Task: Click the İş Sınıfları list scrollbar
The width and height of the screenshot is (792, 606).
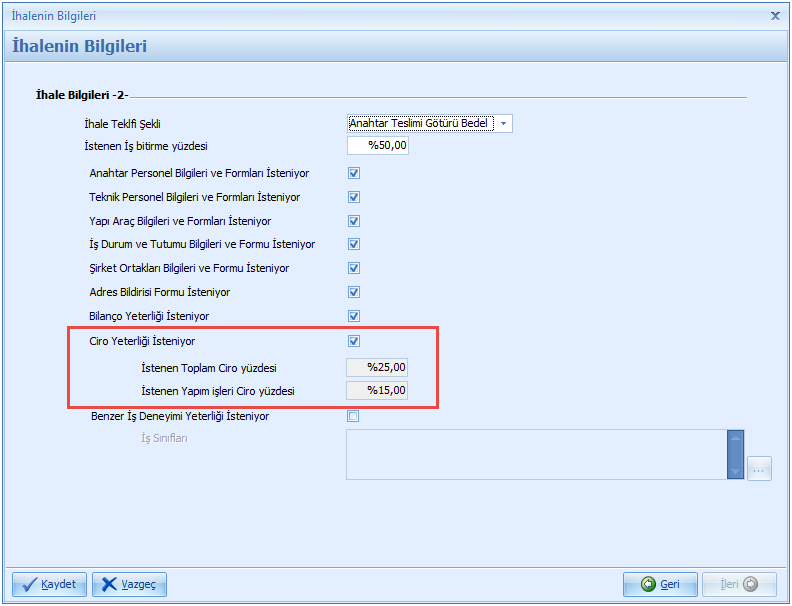Action: pyautogui.click(x=736, y=455)
